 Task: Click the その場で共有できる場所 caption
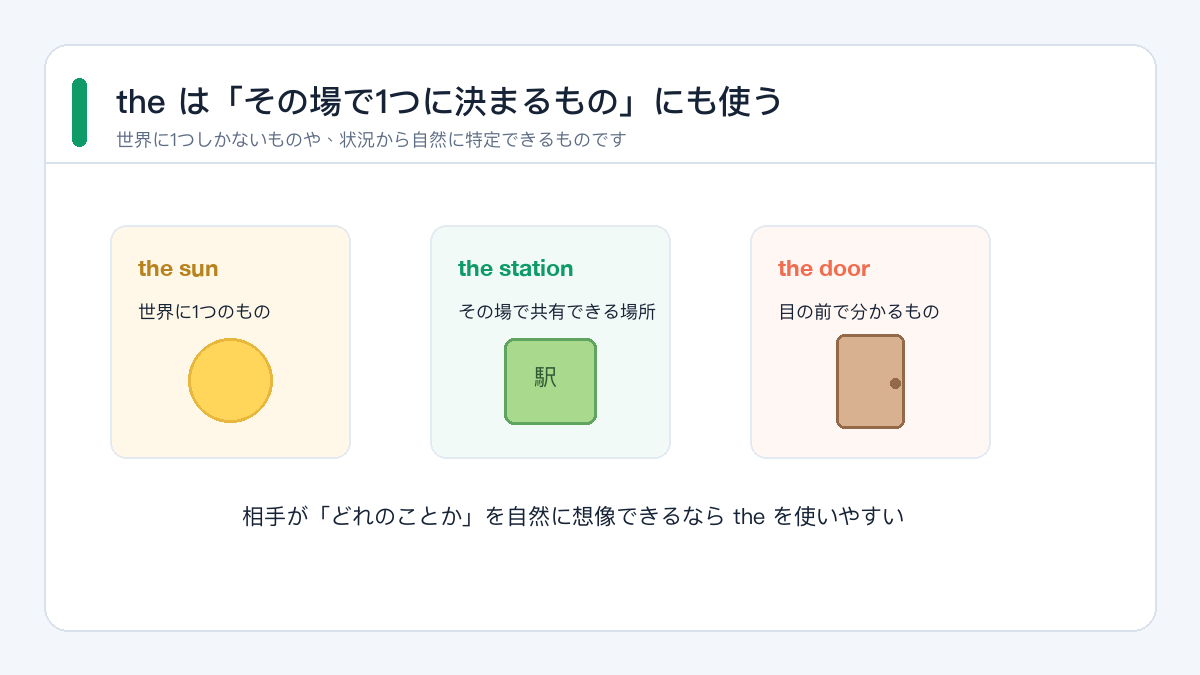(557, 312)
